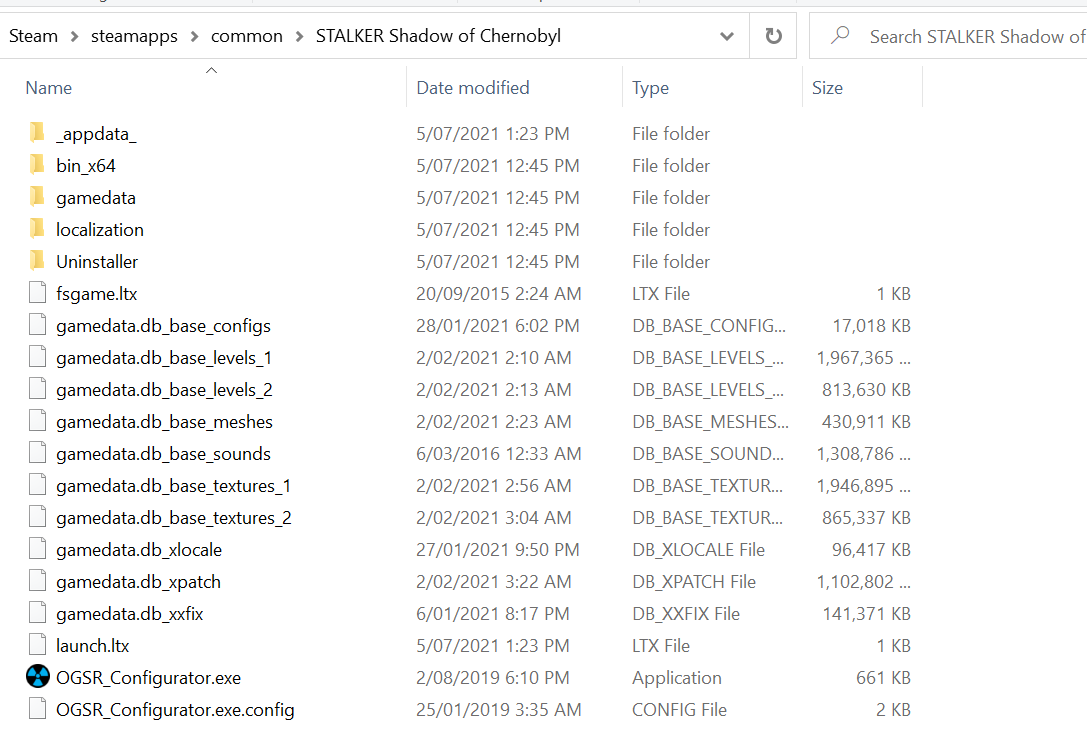Select the gamedata.db_xxfix file name
Image resolution: width=1087 pixels, height=732 pixels.
tap(130, 613)
